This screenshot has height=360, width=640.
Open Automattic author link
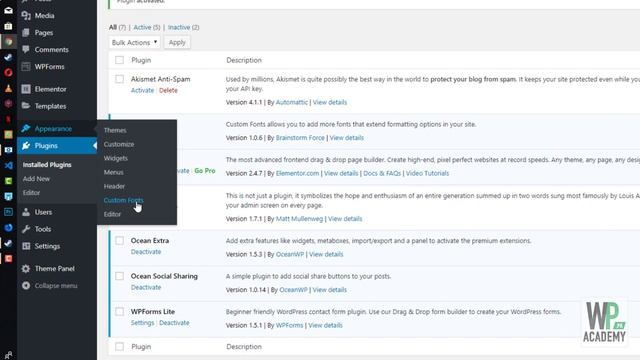tap(291, 102)
